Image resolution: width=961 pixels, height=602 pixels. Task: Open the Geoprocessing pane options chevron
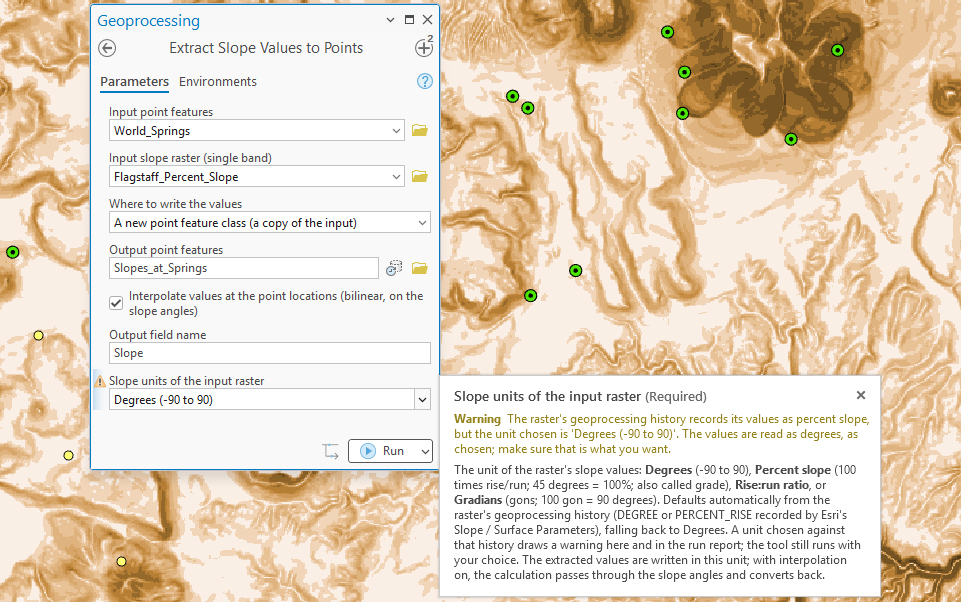pyautogui.click(x=390, y=20)
